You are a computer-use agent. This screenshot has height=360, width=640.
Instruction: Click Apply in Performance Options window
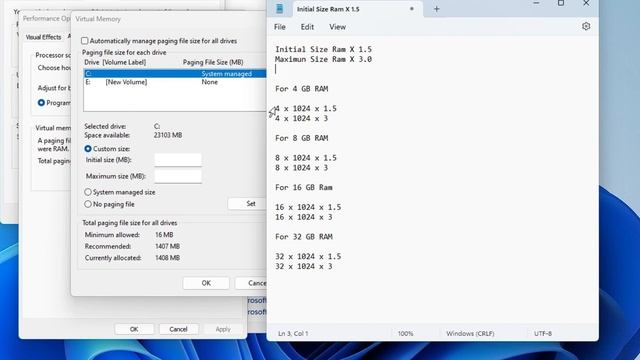coord(223,329)
